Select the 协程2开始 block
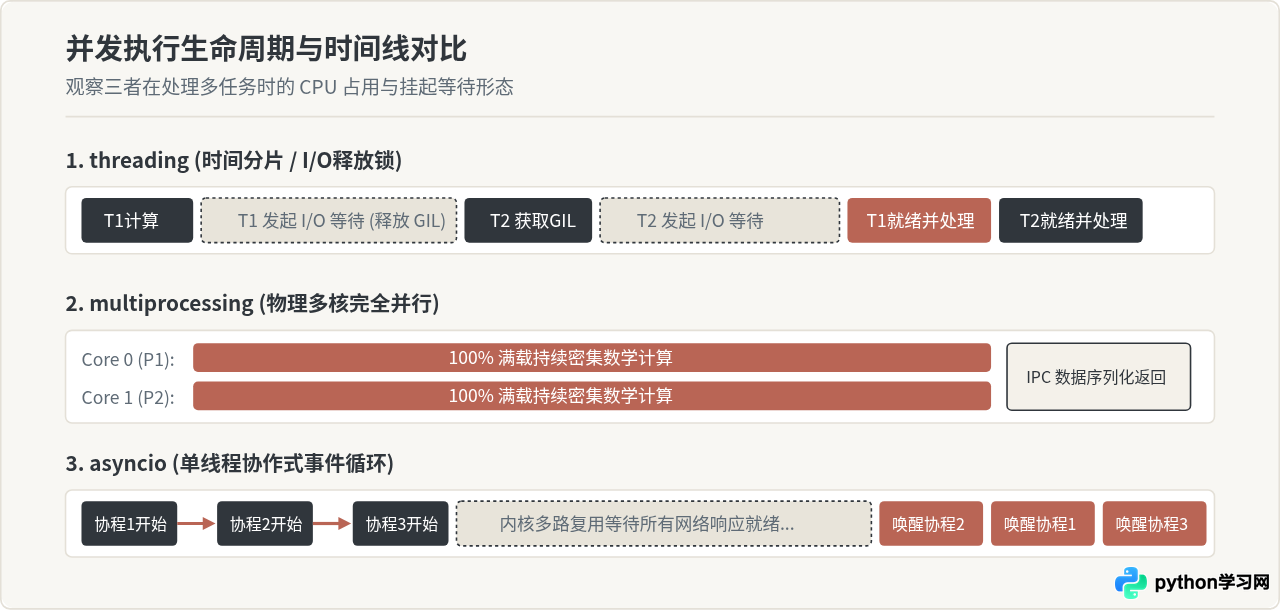The width and height of the screenshot is (1280, 610). click(x=265, y=523)
